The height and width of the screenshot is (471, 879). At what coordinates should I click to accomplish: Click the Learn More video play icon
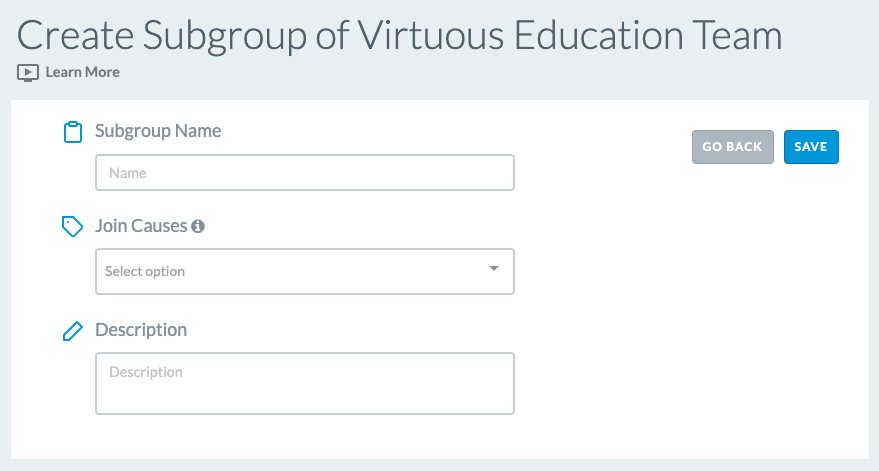27,73
